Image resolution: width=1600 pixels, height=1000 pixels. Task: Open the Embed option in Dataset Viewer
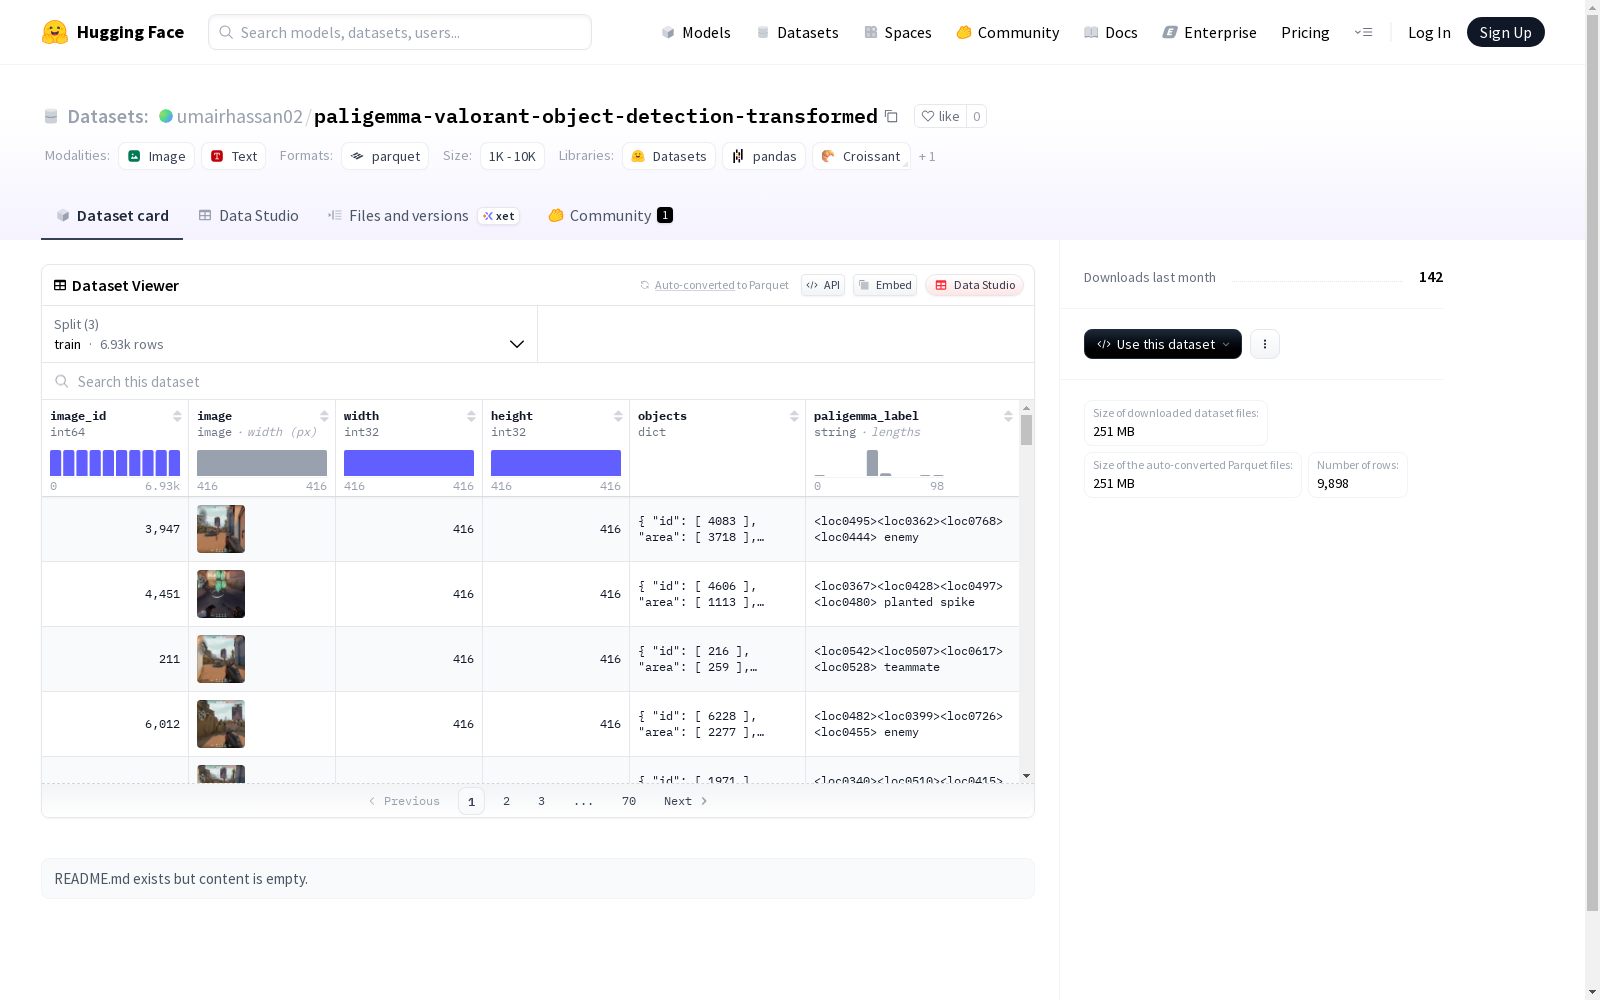pos(885,285)
